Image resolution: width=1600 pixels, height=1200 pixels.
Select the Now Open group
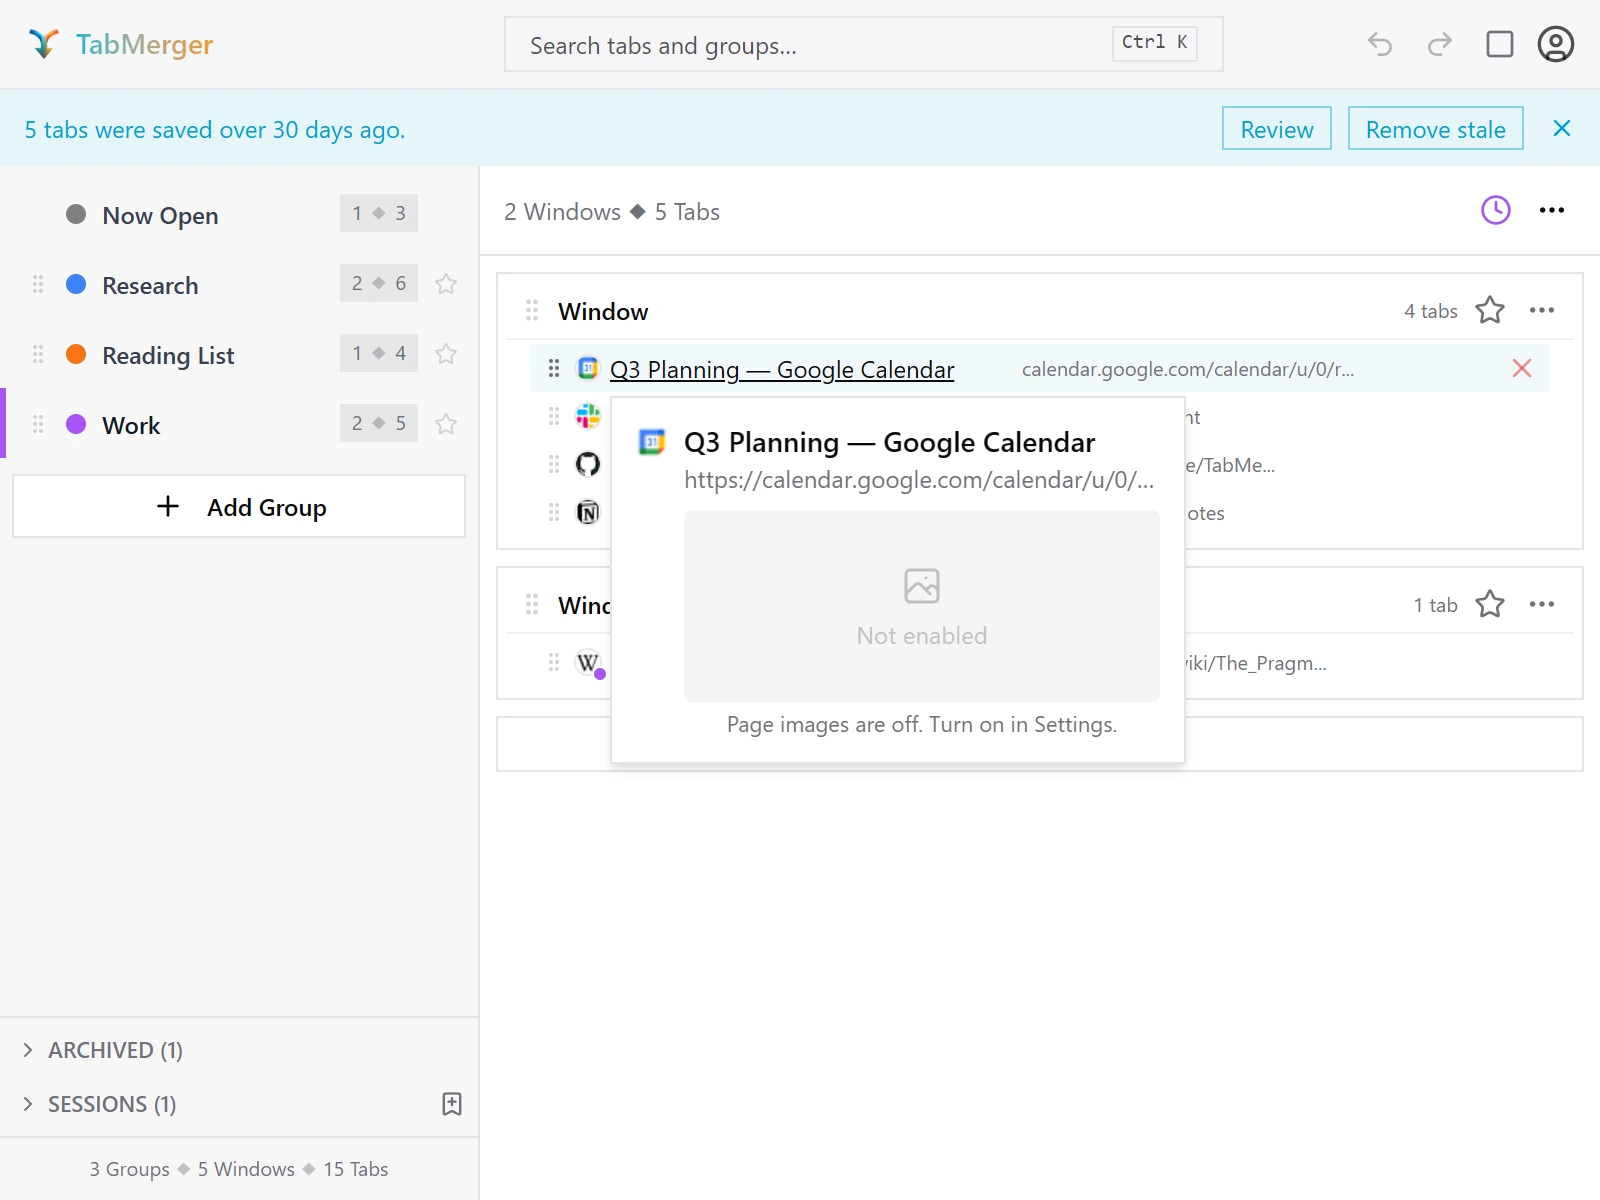(x=240, y=215)
